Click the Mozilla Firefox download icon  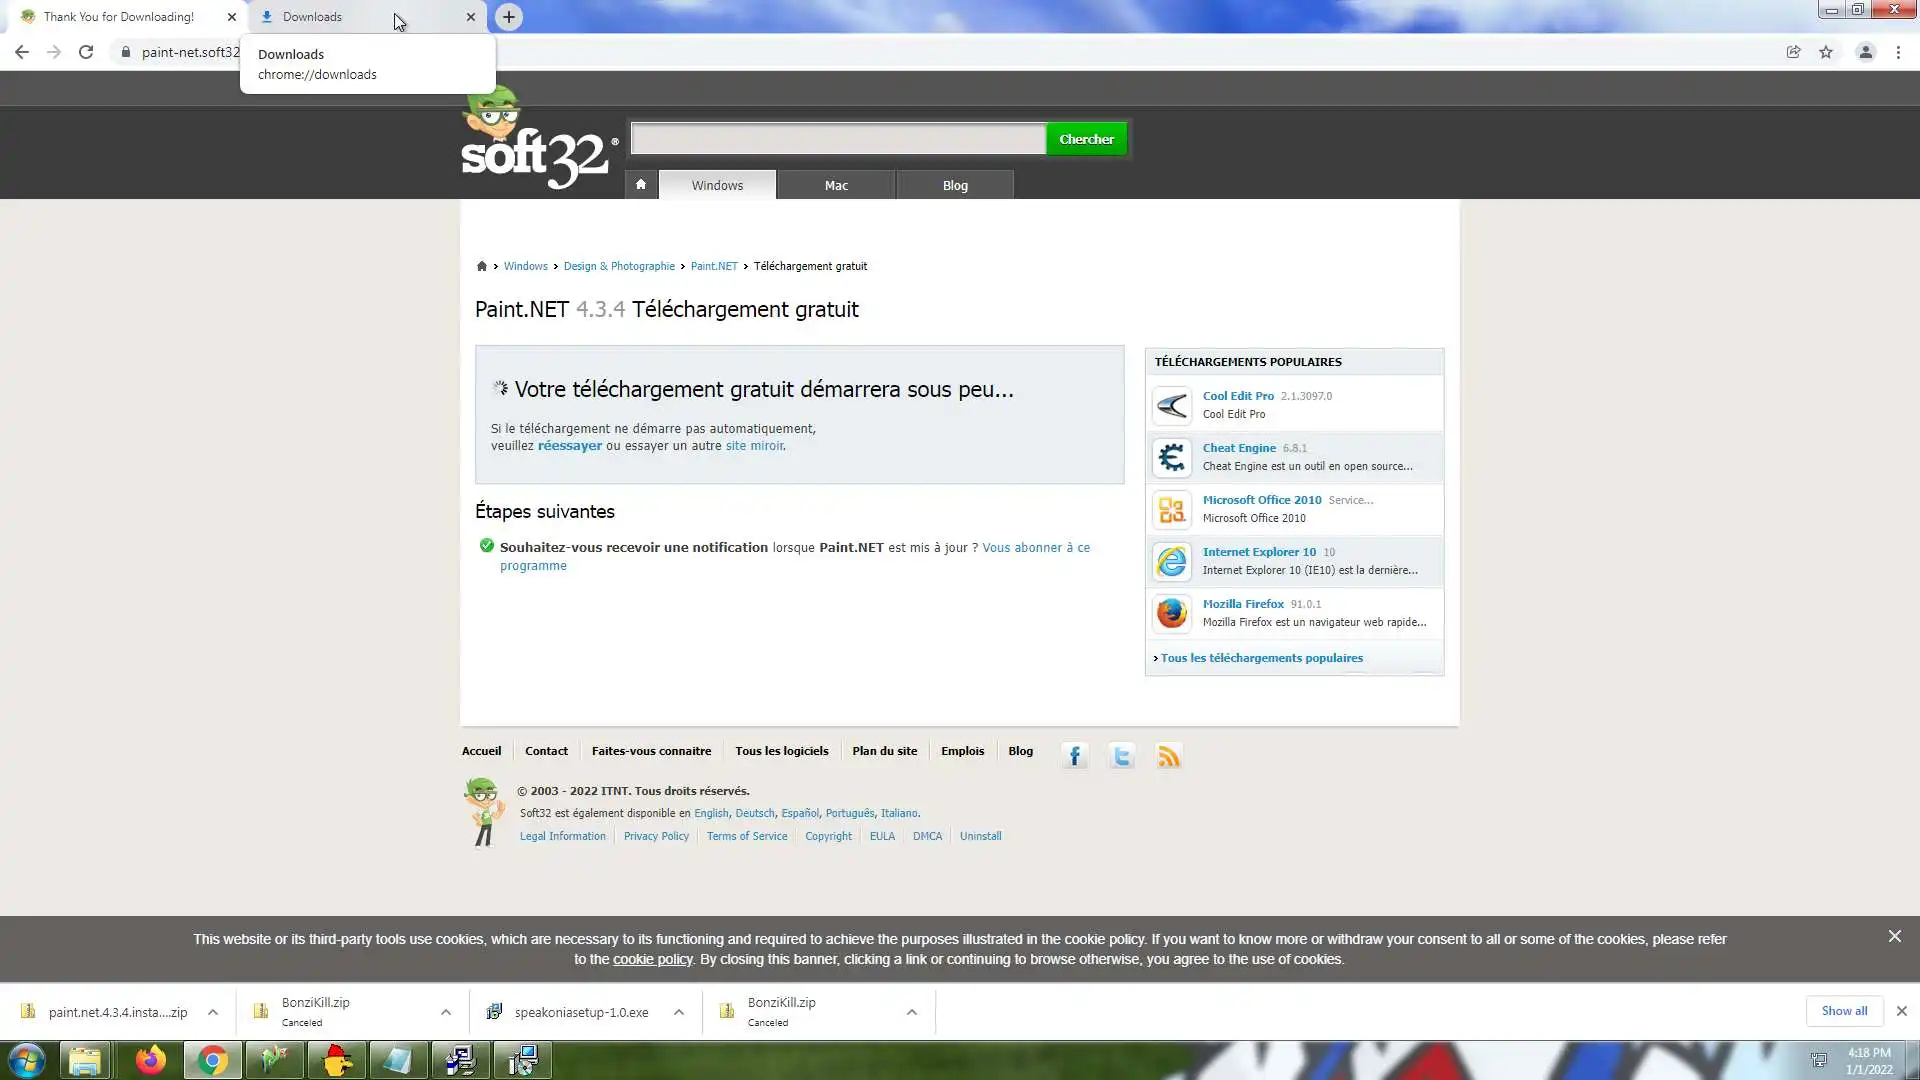pos(1172,613)
